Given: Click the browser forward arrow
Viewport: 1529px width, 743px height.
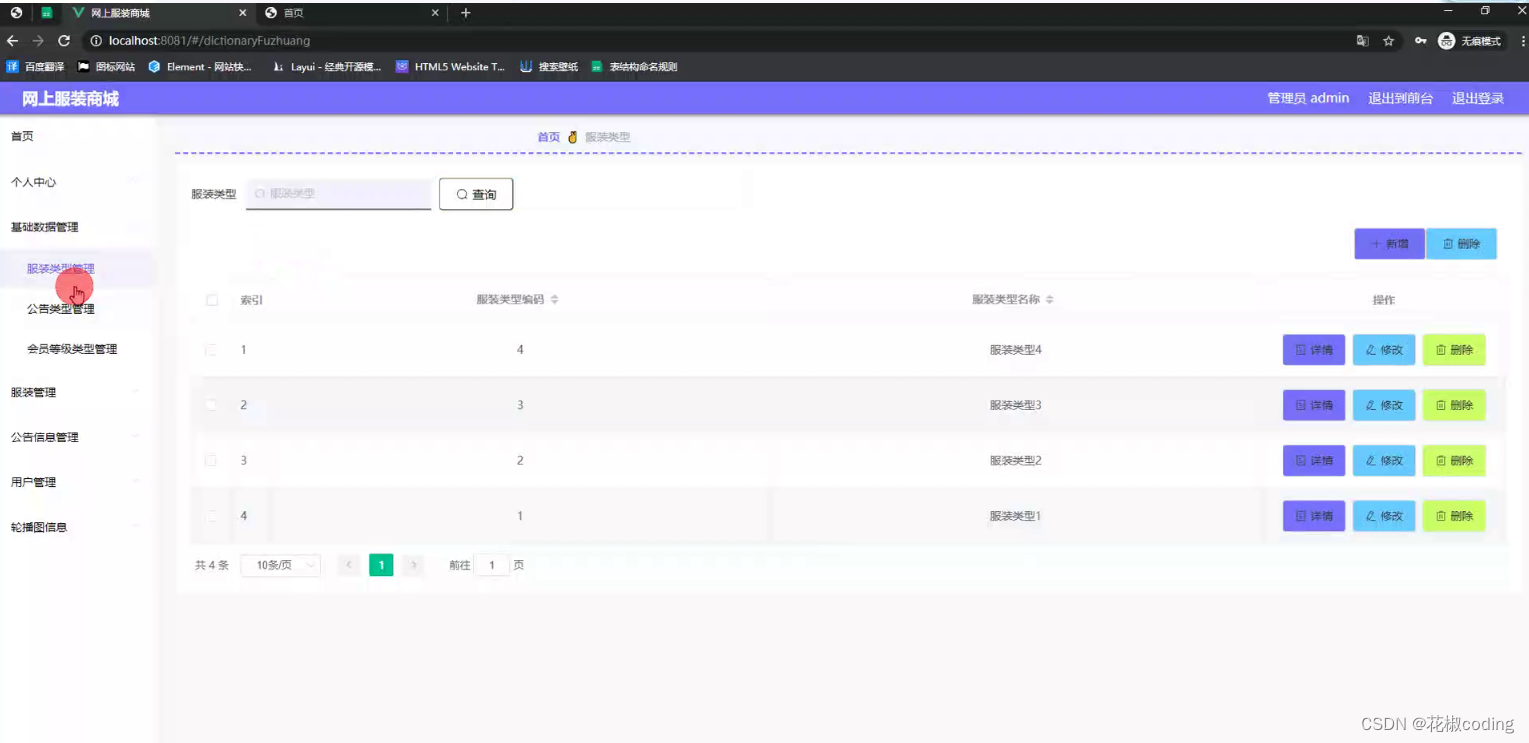Looking at the screenshot, I should [38, 41].
